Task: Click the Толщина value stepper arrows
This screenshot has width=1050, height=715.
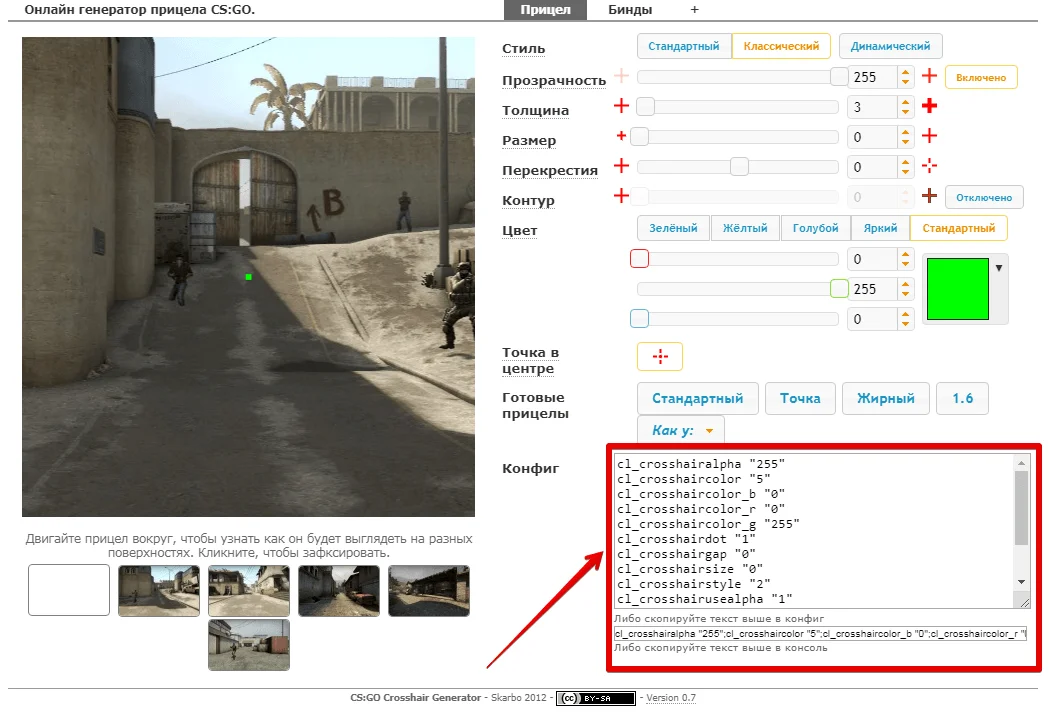Action: (905, 107)
